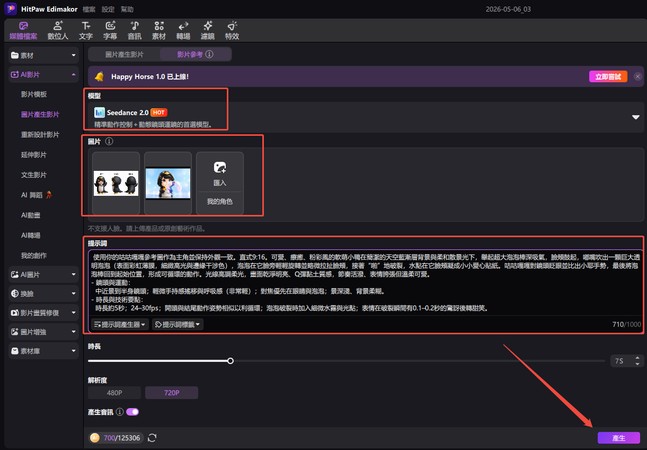
Task: Click the 立即嘗試 try now button
Action: (x=608, y=76)
